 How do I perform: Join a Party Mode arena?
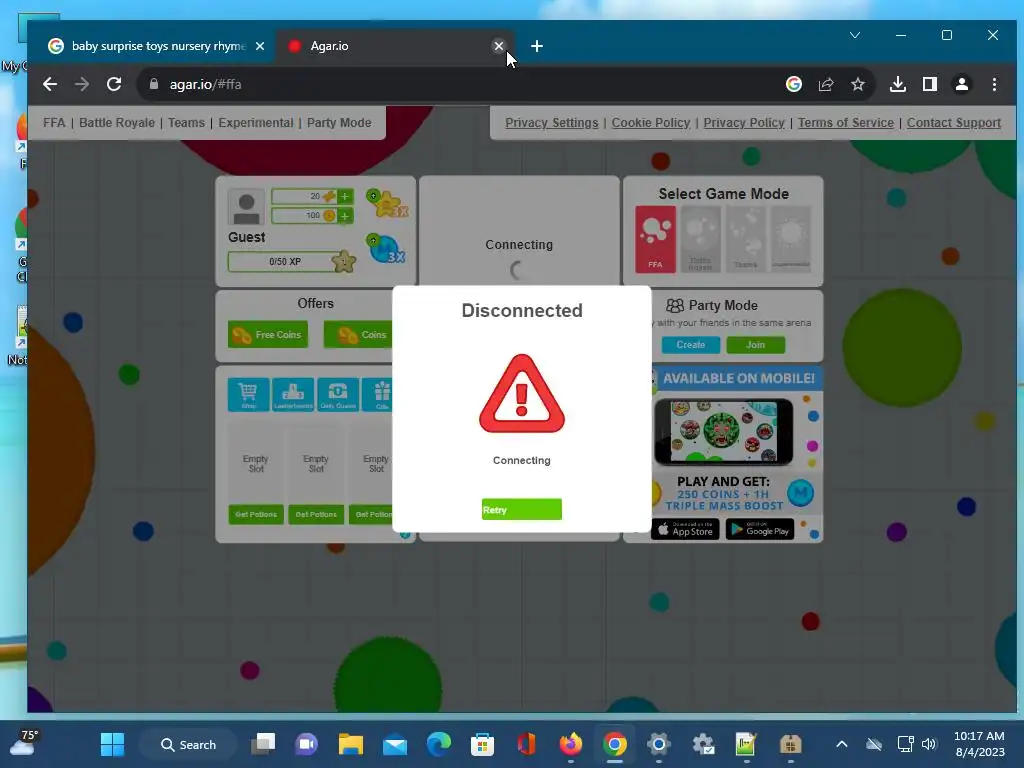click(756, 344)
